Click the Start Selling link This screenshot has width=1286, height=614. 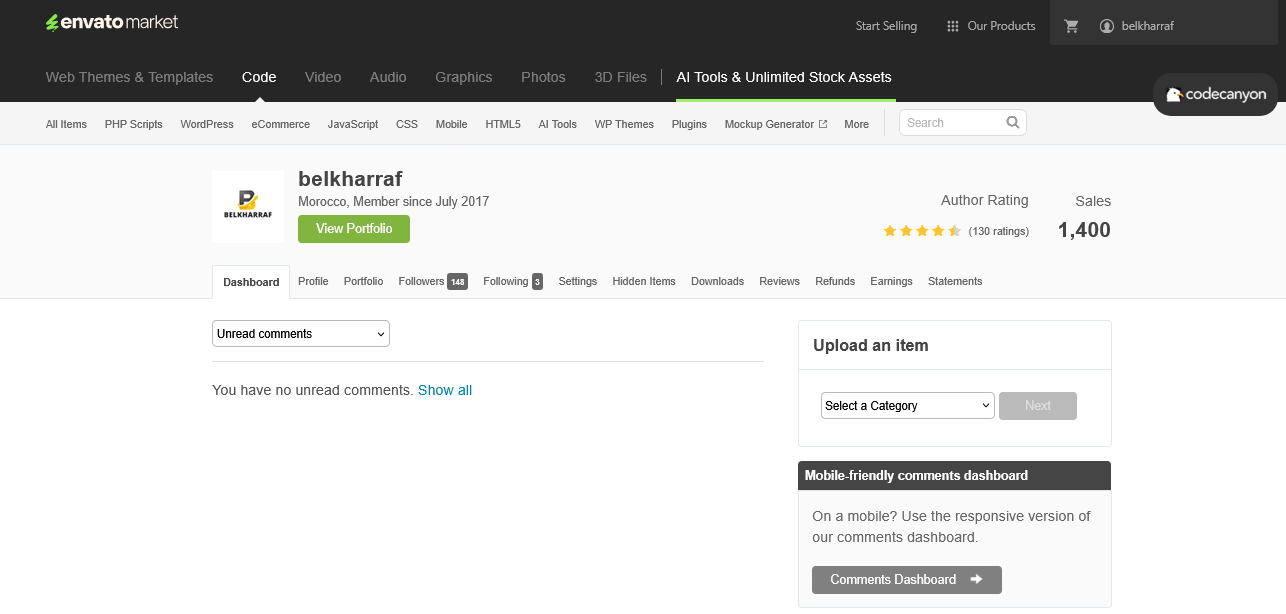tap(886, 25)
